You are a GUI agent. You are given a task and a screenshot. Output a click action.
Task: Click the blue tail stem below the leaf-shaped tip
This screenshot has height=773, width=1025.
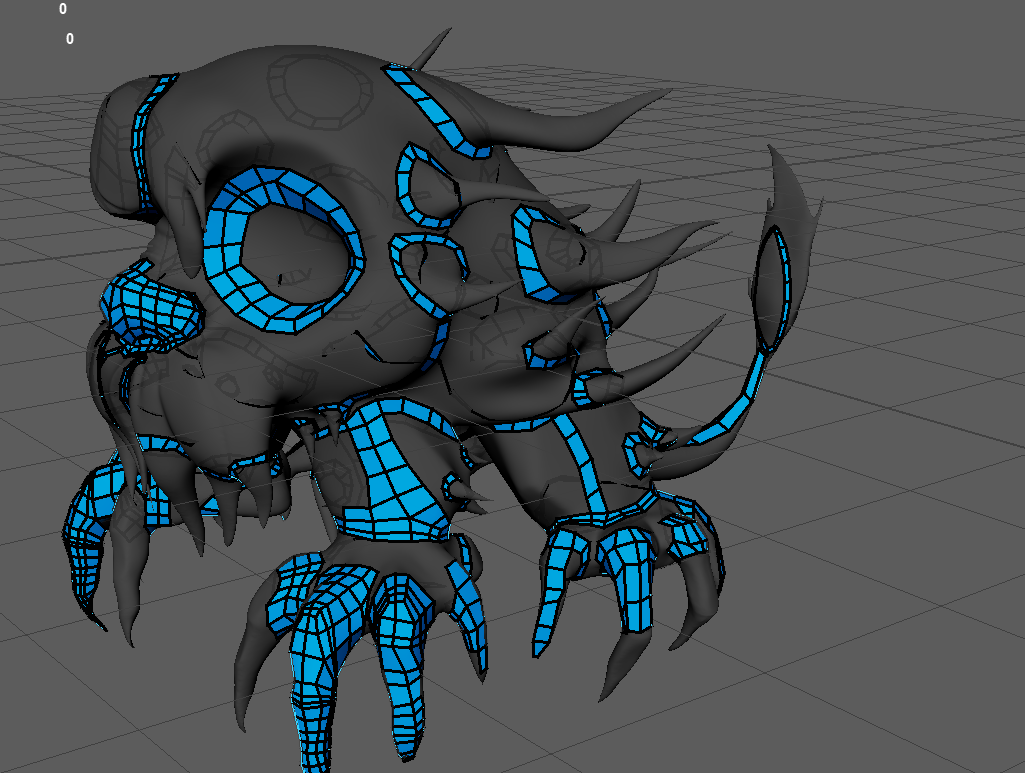(x=742, y=401)
